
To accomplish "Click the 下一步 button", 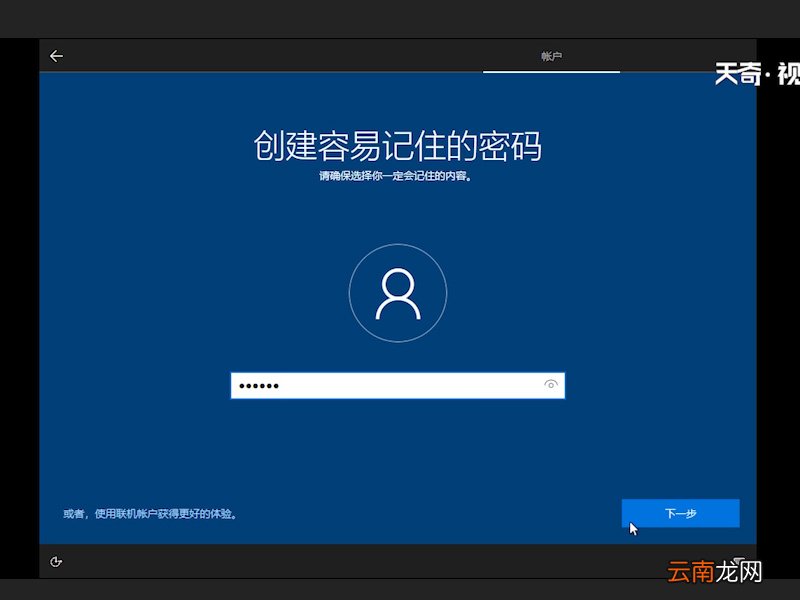I will pyautogui.click(x=680, y=513).
